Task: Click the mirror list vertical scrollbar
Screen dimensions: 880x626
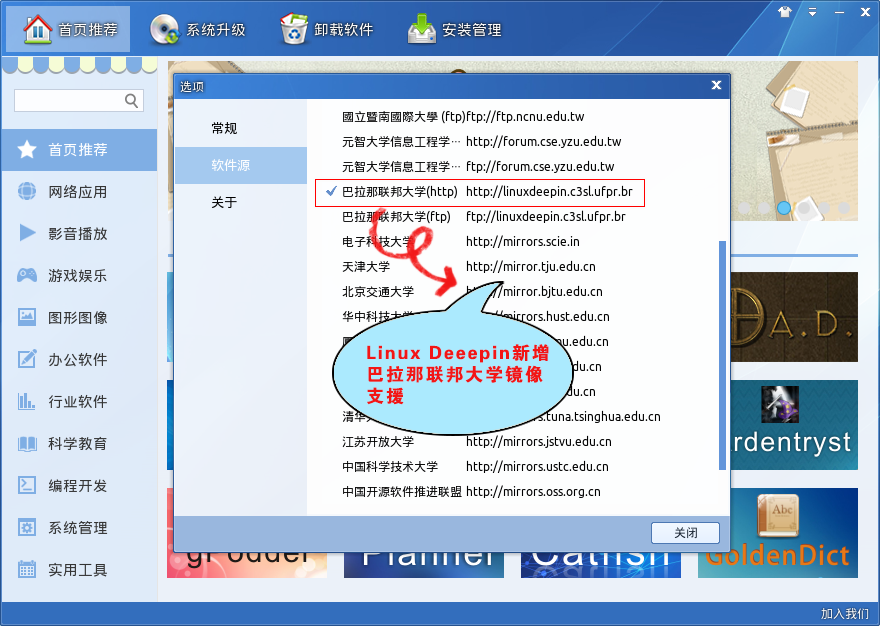Action: [x=722, y=355]
